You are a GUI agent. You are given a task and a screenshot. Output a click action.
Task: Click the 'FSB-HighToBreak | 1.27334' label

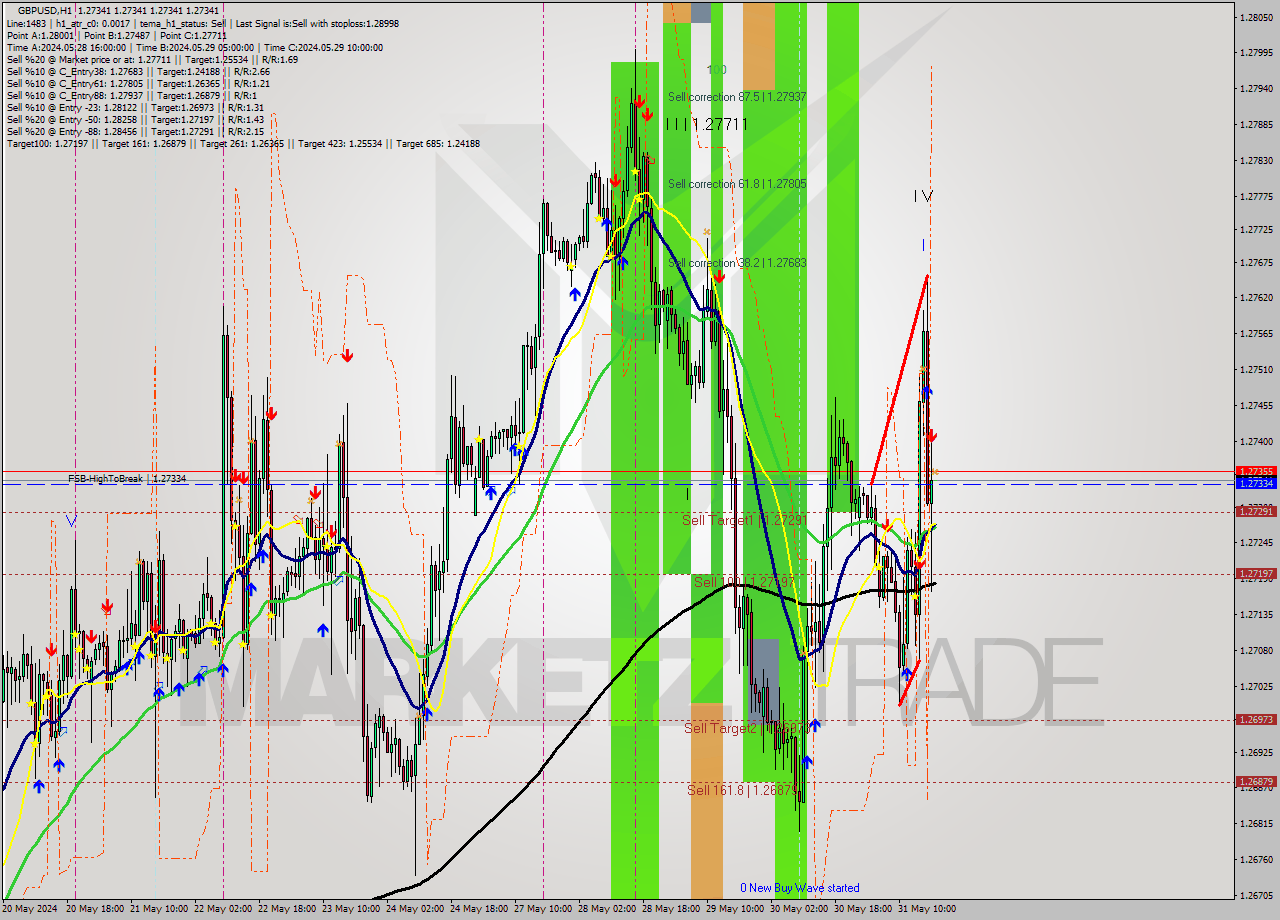(127, 479)
